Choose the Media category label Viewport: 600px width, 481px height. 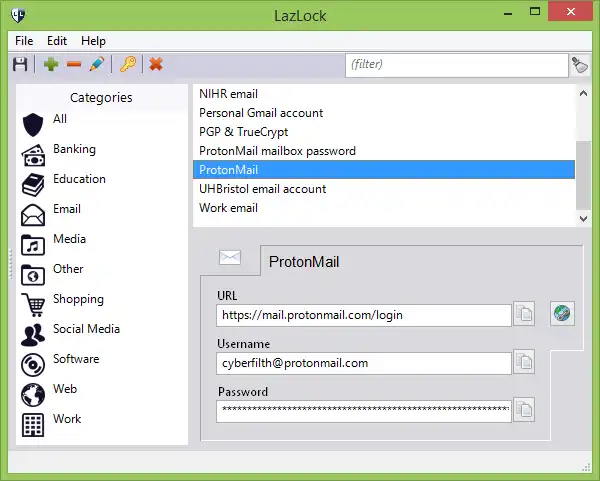(x=70, y=239)
